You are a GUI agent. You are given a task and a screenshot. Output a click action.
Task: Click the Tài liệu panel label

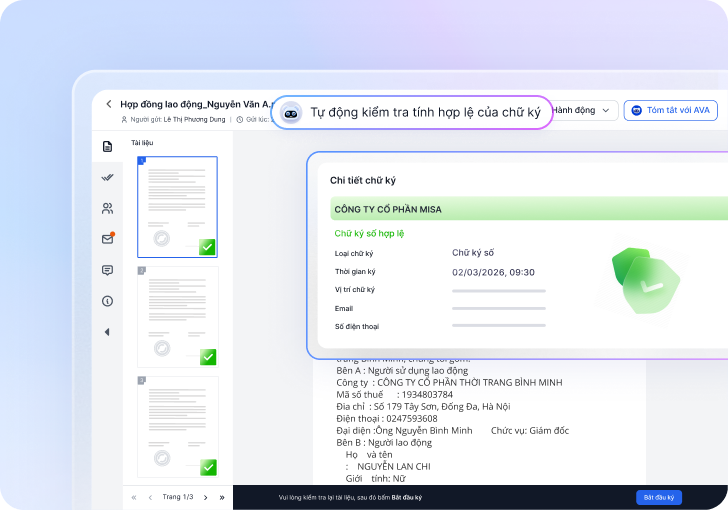coord(142,143)
